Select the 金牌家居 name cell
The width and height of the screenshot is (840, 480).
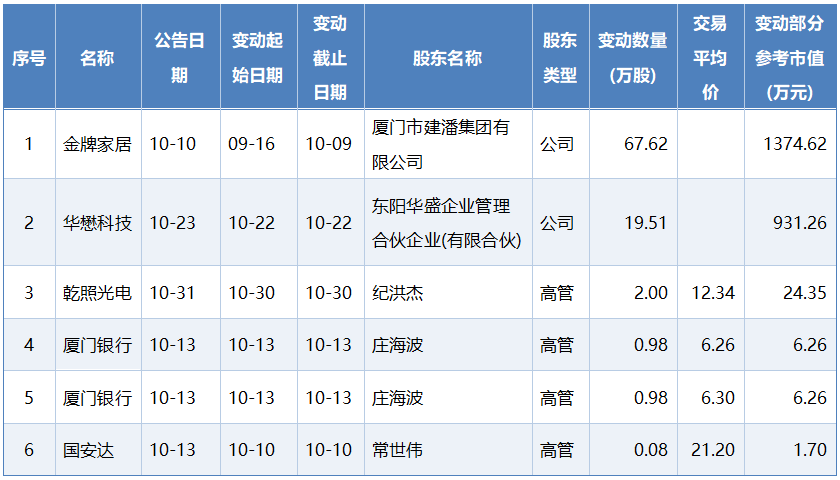click(x=97, y=144)
